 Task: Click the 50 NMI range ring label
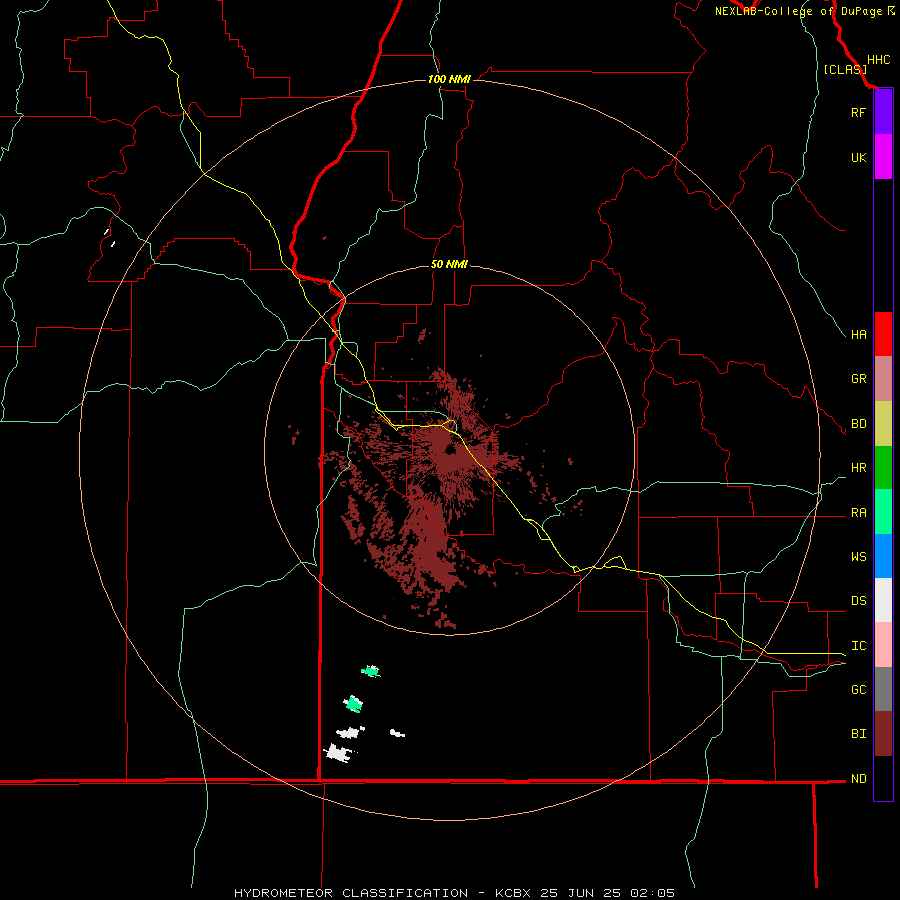click(449, 264)
